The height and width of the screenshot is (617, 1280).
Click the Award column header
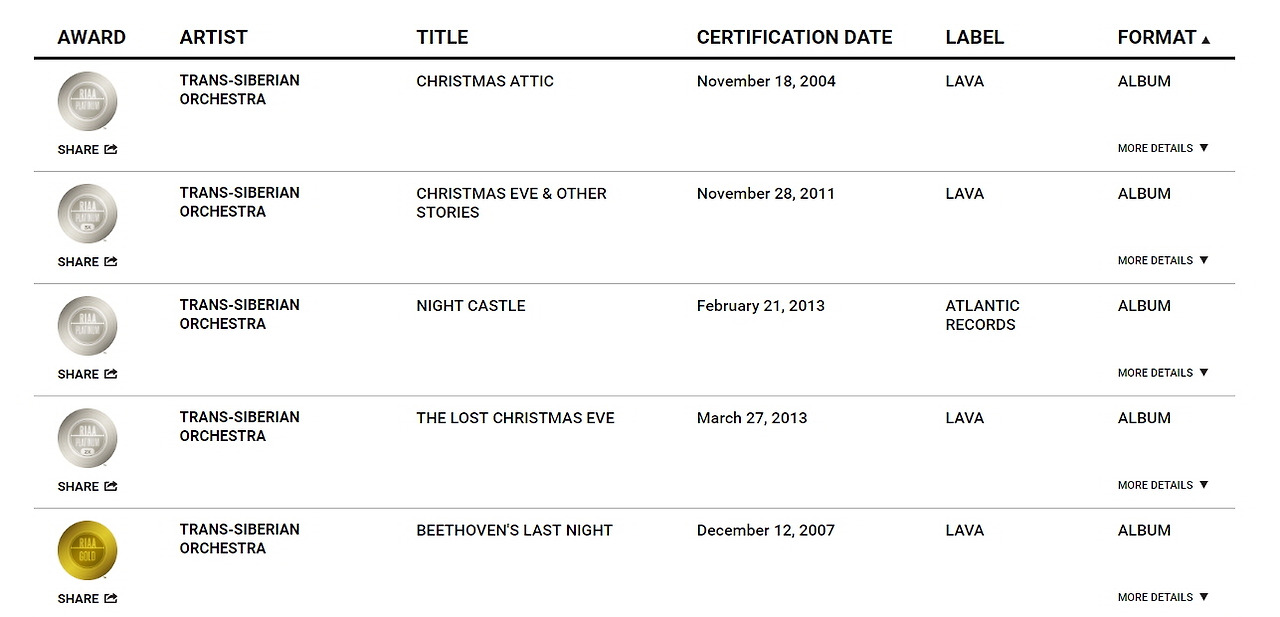pos(92,37)
